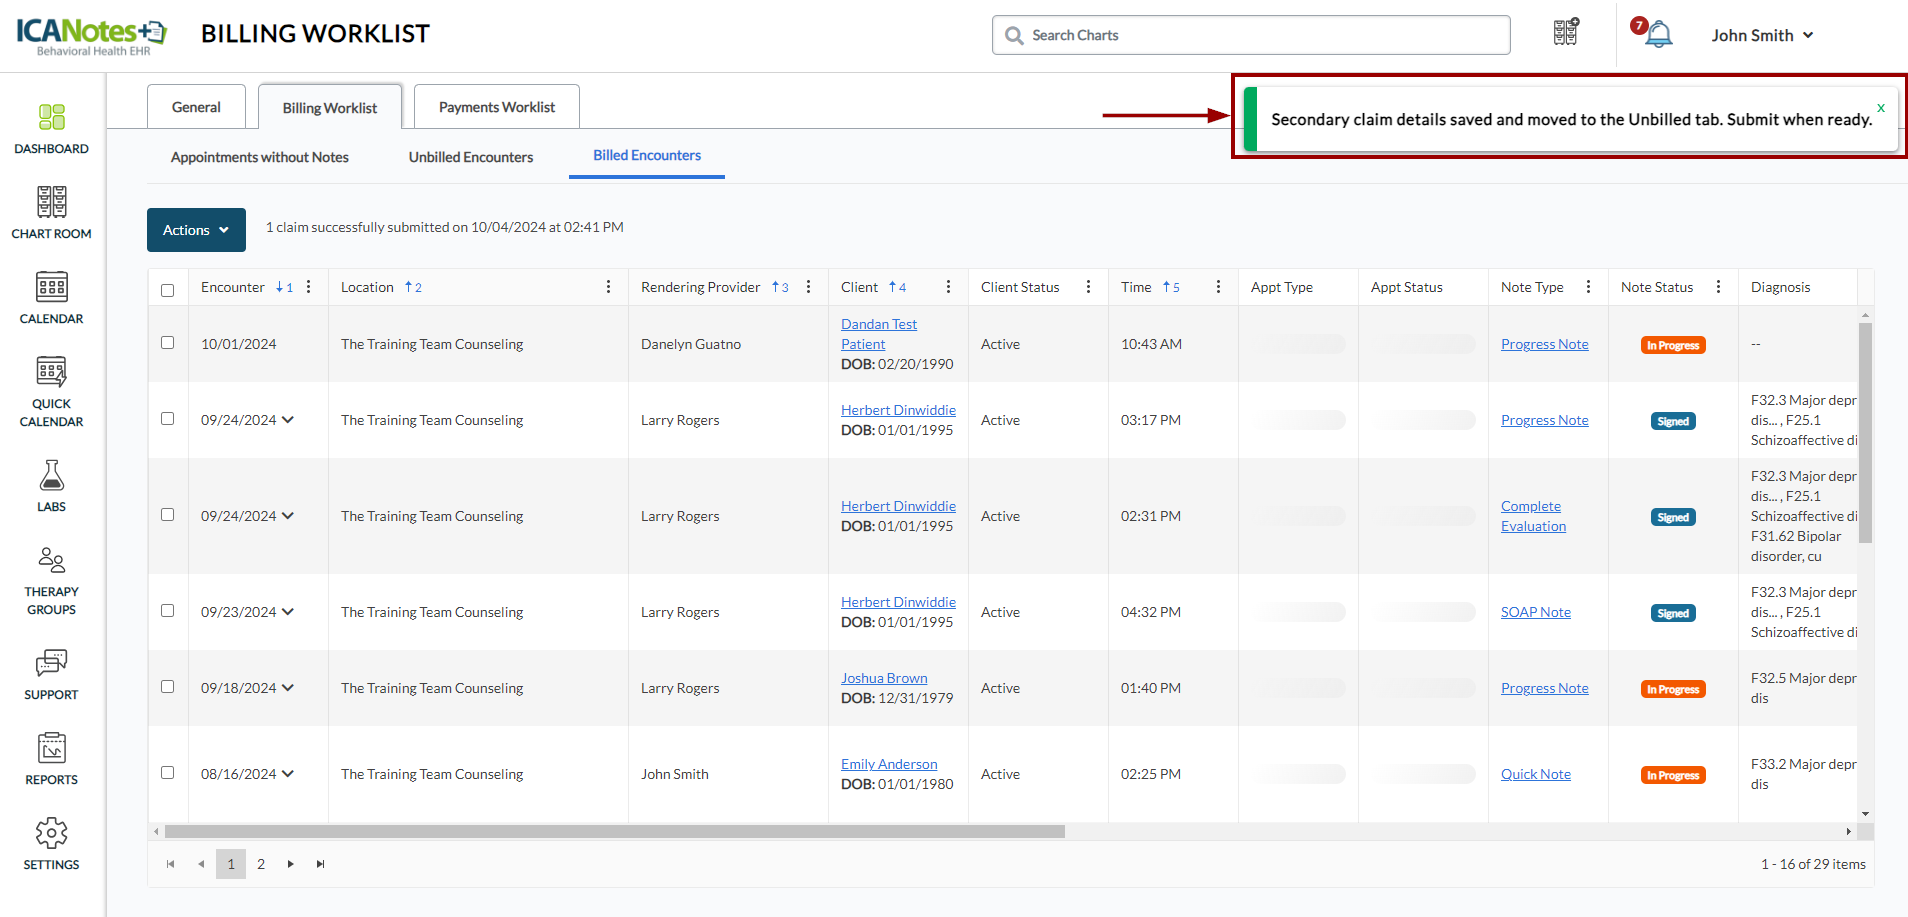1908x917 pixels.
Task: Open the SOAP Note link
Action: point(1535,612)
